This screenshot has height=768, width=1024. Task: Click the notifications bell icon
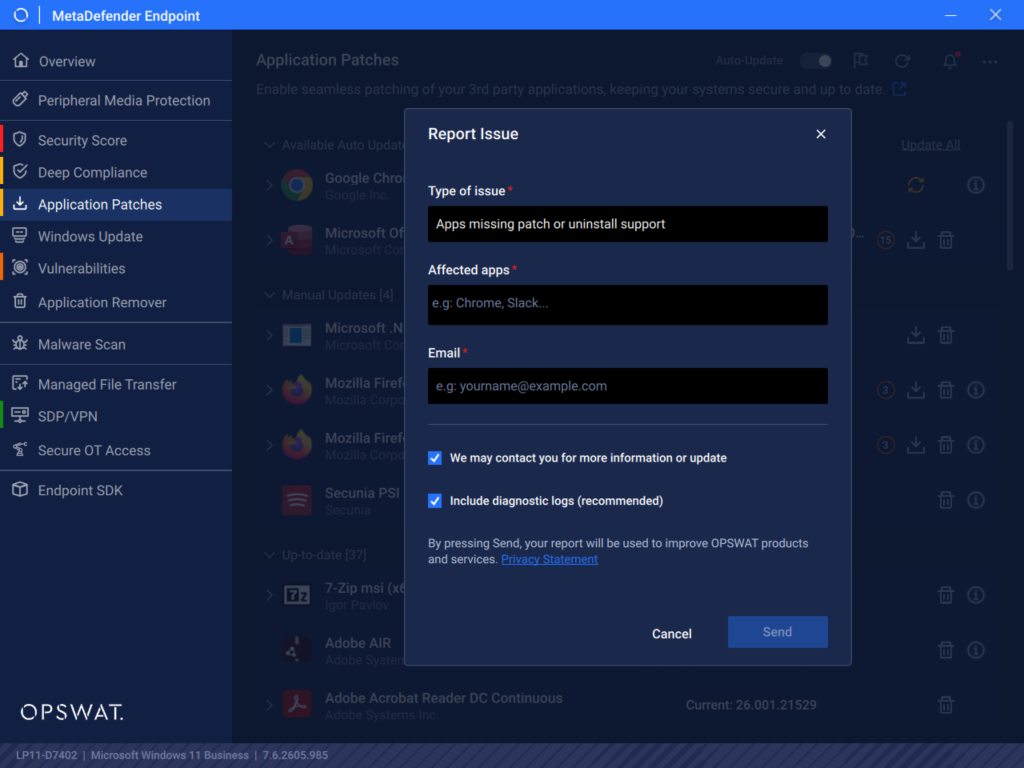950,61
